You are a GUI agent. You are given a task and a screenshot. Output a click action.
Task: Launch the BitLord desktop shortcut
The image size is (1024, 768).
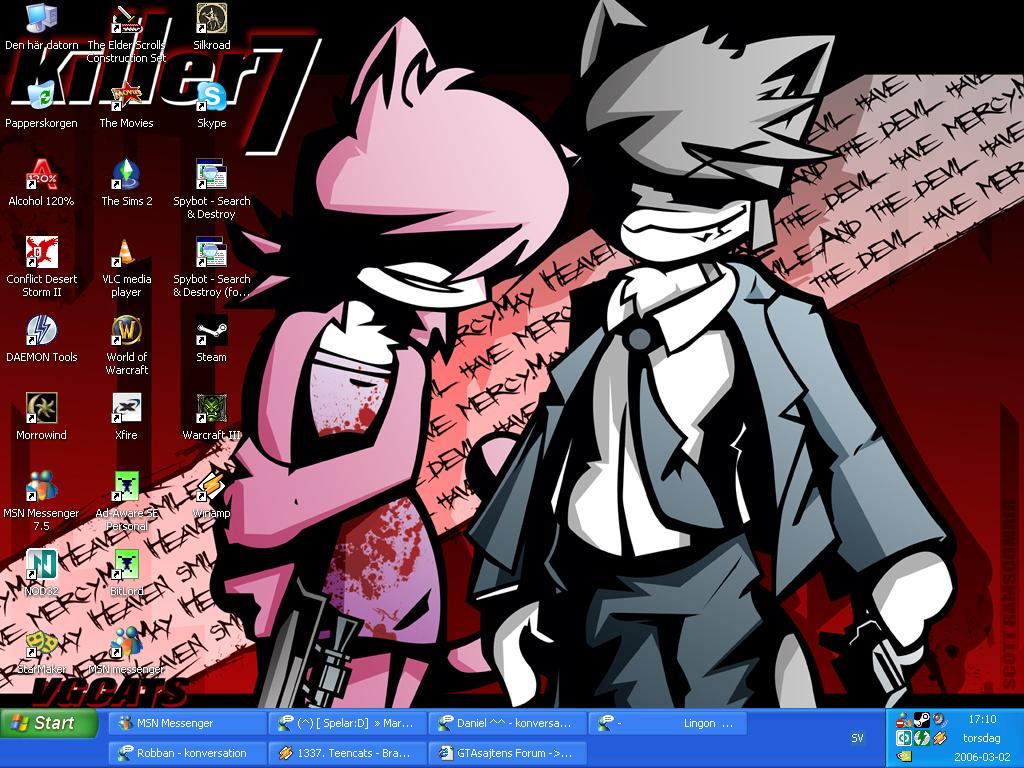(126, 573)
